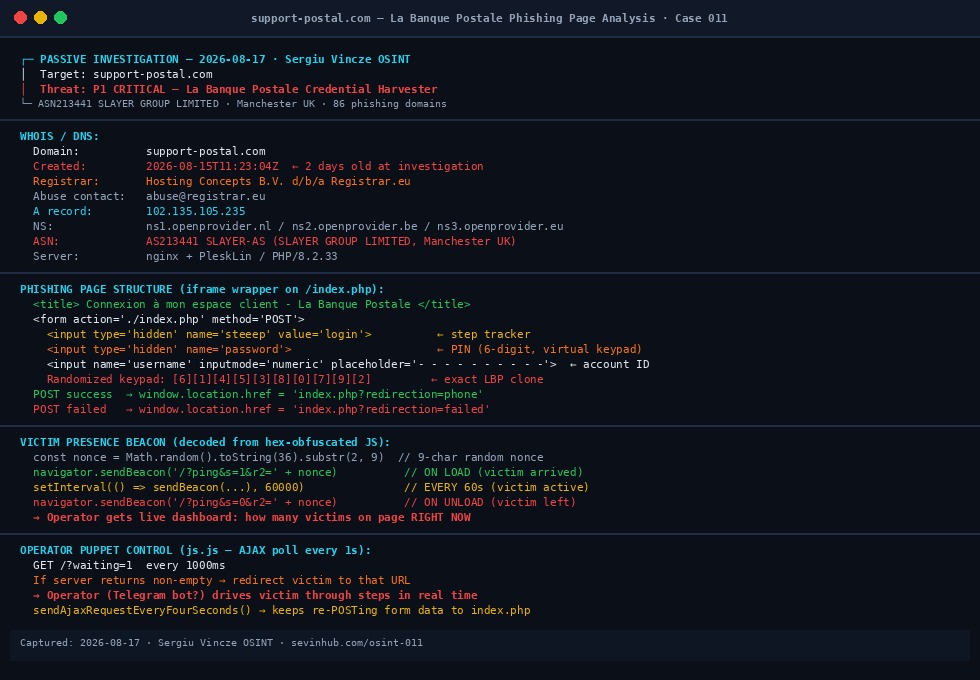Click the GET /?waiting=1 every 1000ms line
The height and width of the screenshot is (680, 980).
point(129,566)
